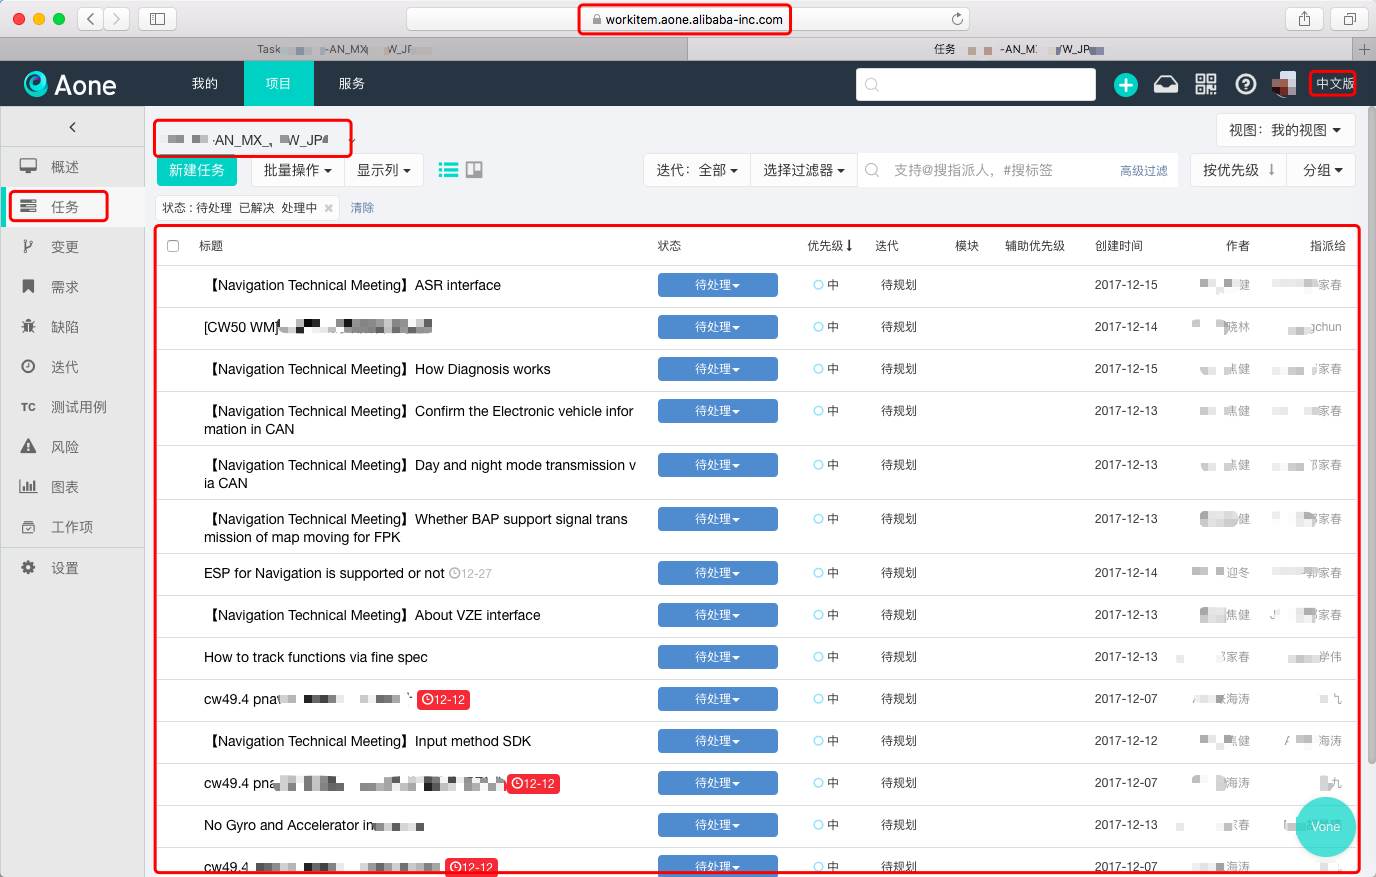Click the header search field
The height and width of the screenshot is (877, 1376).
point(976,85)
